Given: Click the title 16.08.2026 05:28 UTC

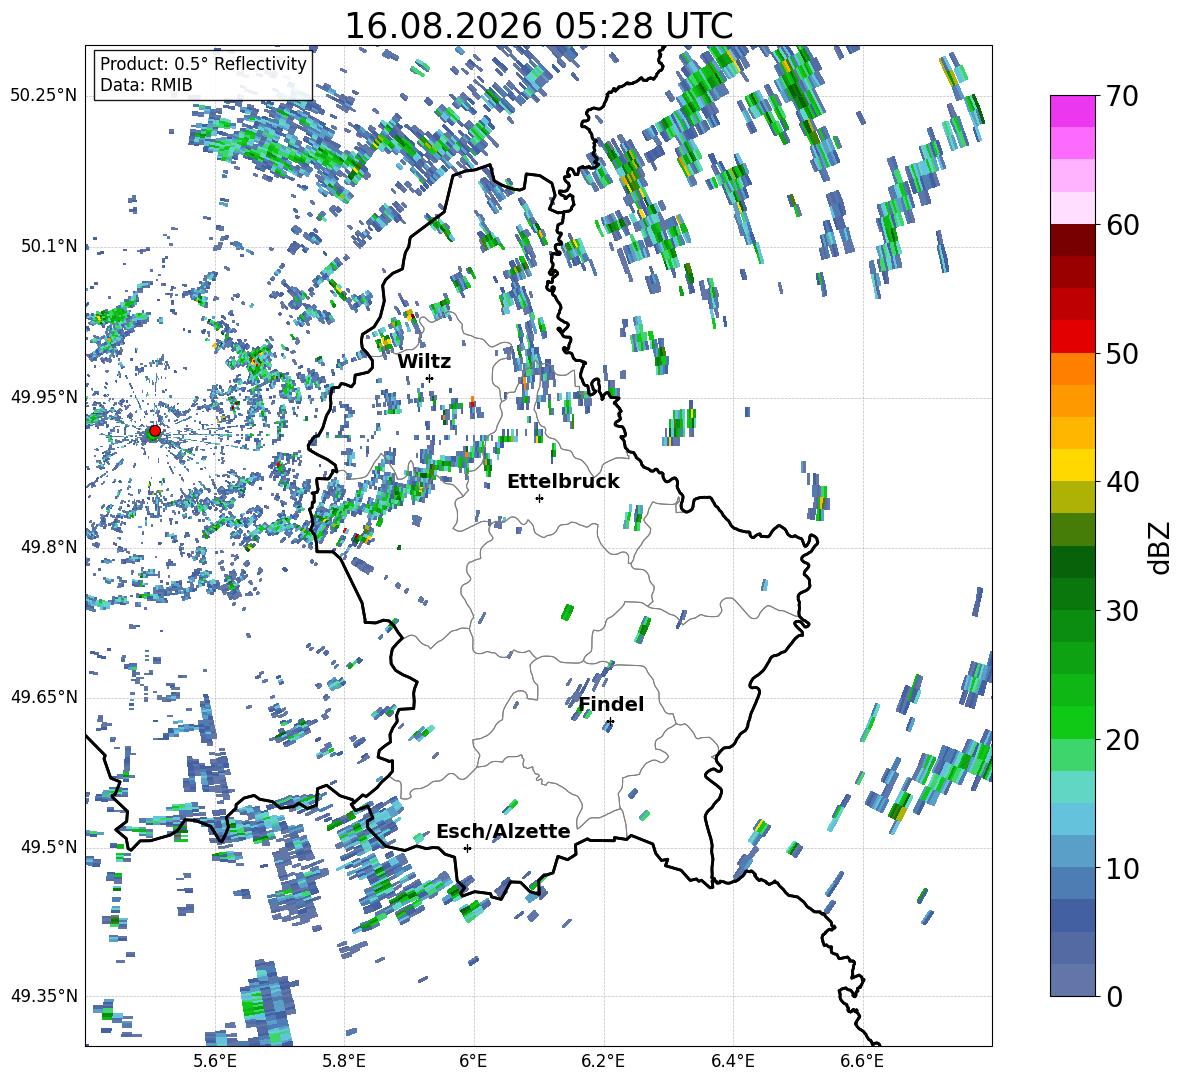Looking at the screenshot, I should point(538,26).
